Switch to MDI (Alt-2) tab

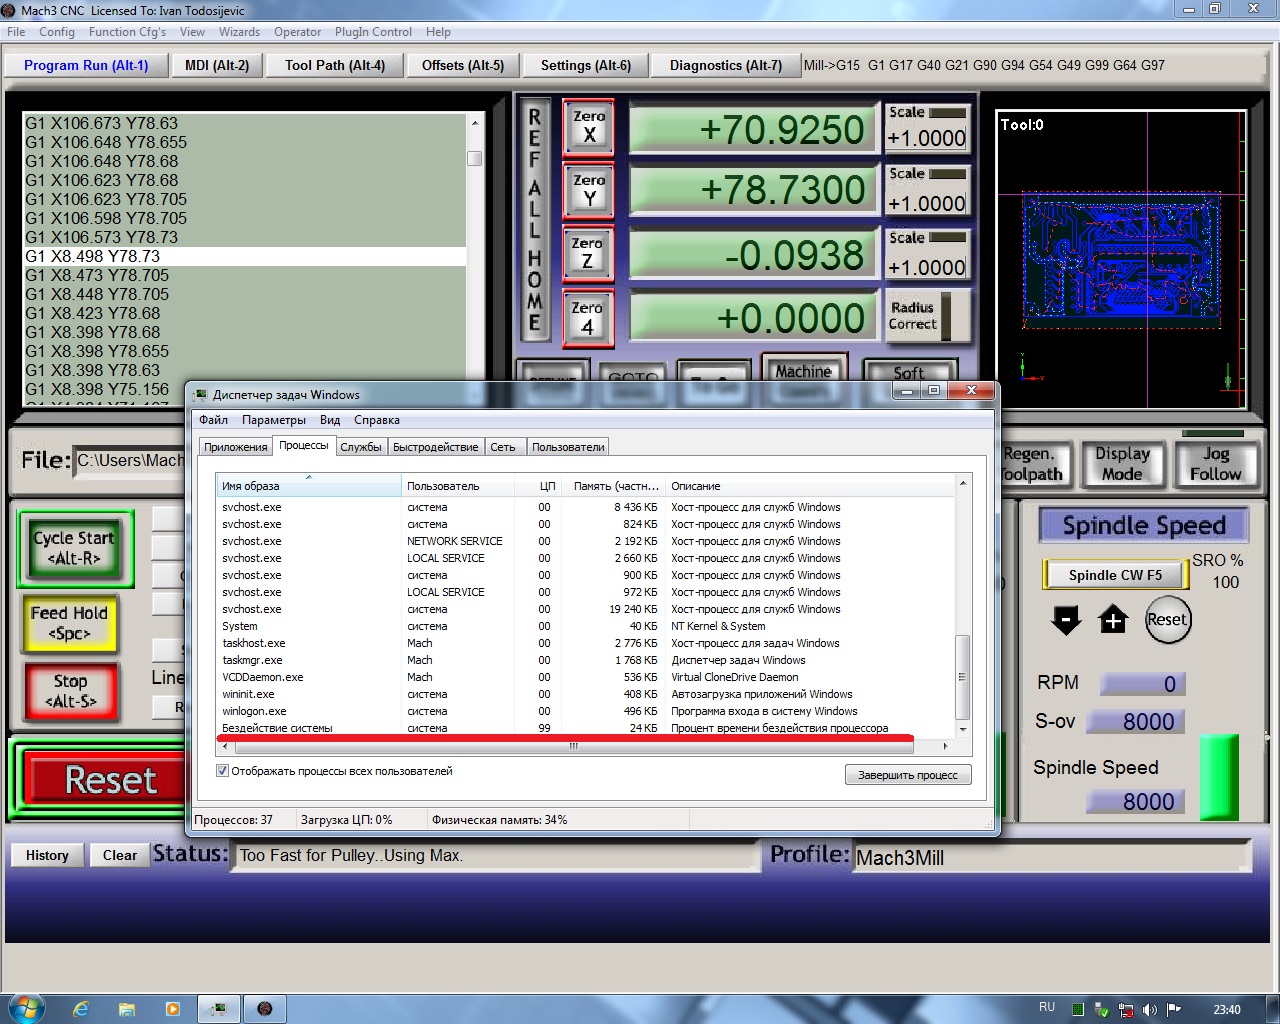(x=216, y=66)
